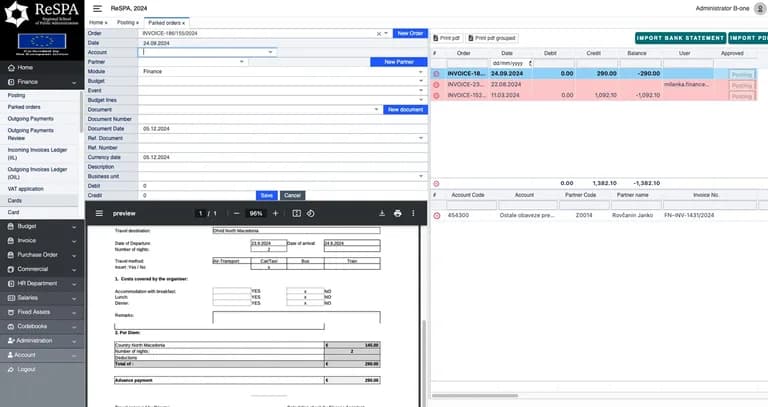Print the previewed PDF document

pos(397,214)
